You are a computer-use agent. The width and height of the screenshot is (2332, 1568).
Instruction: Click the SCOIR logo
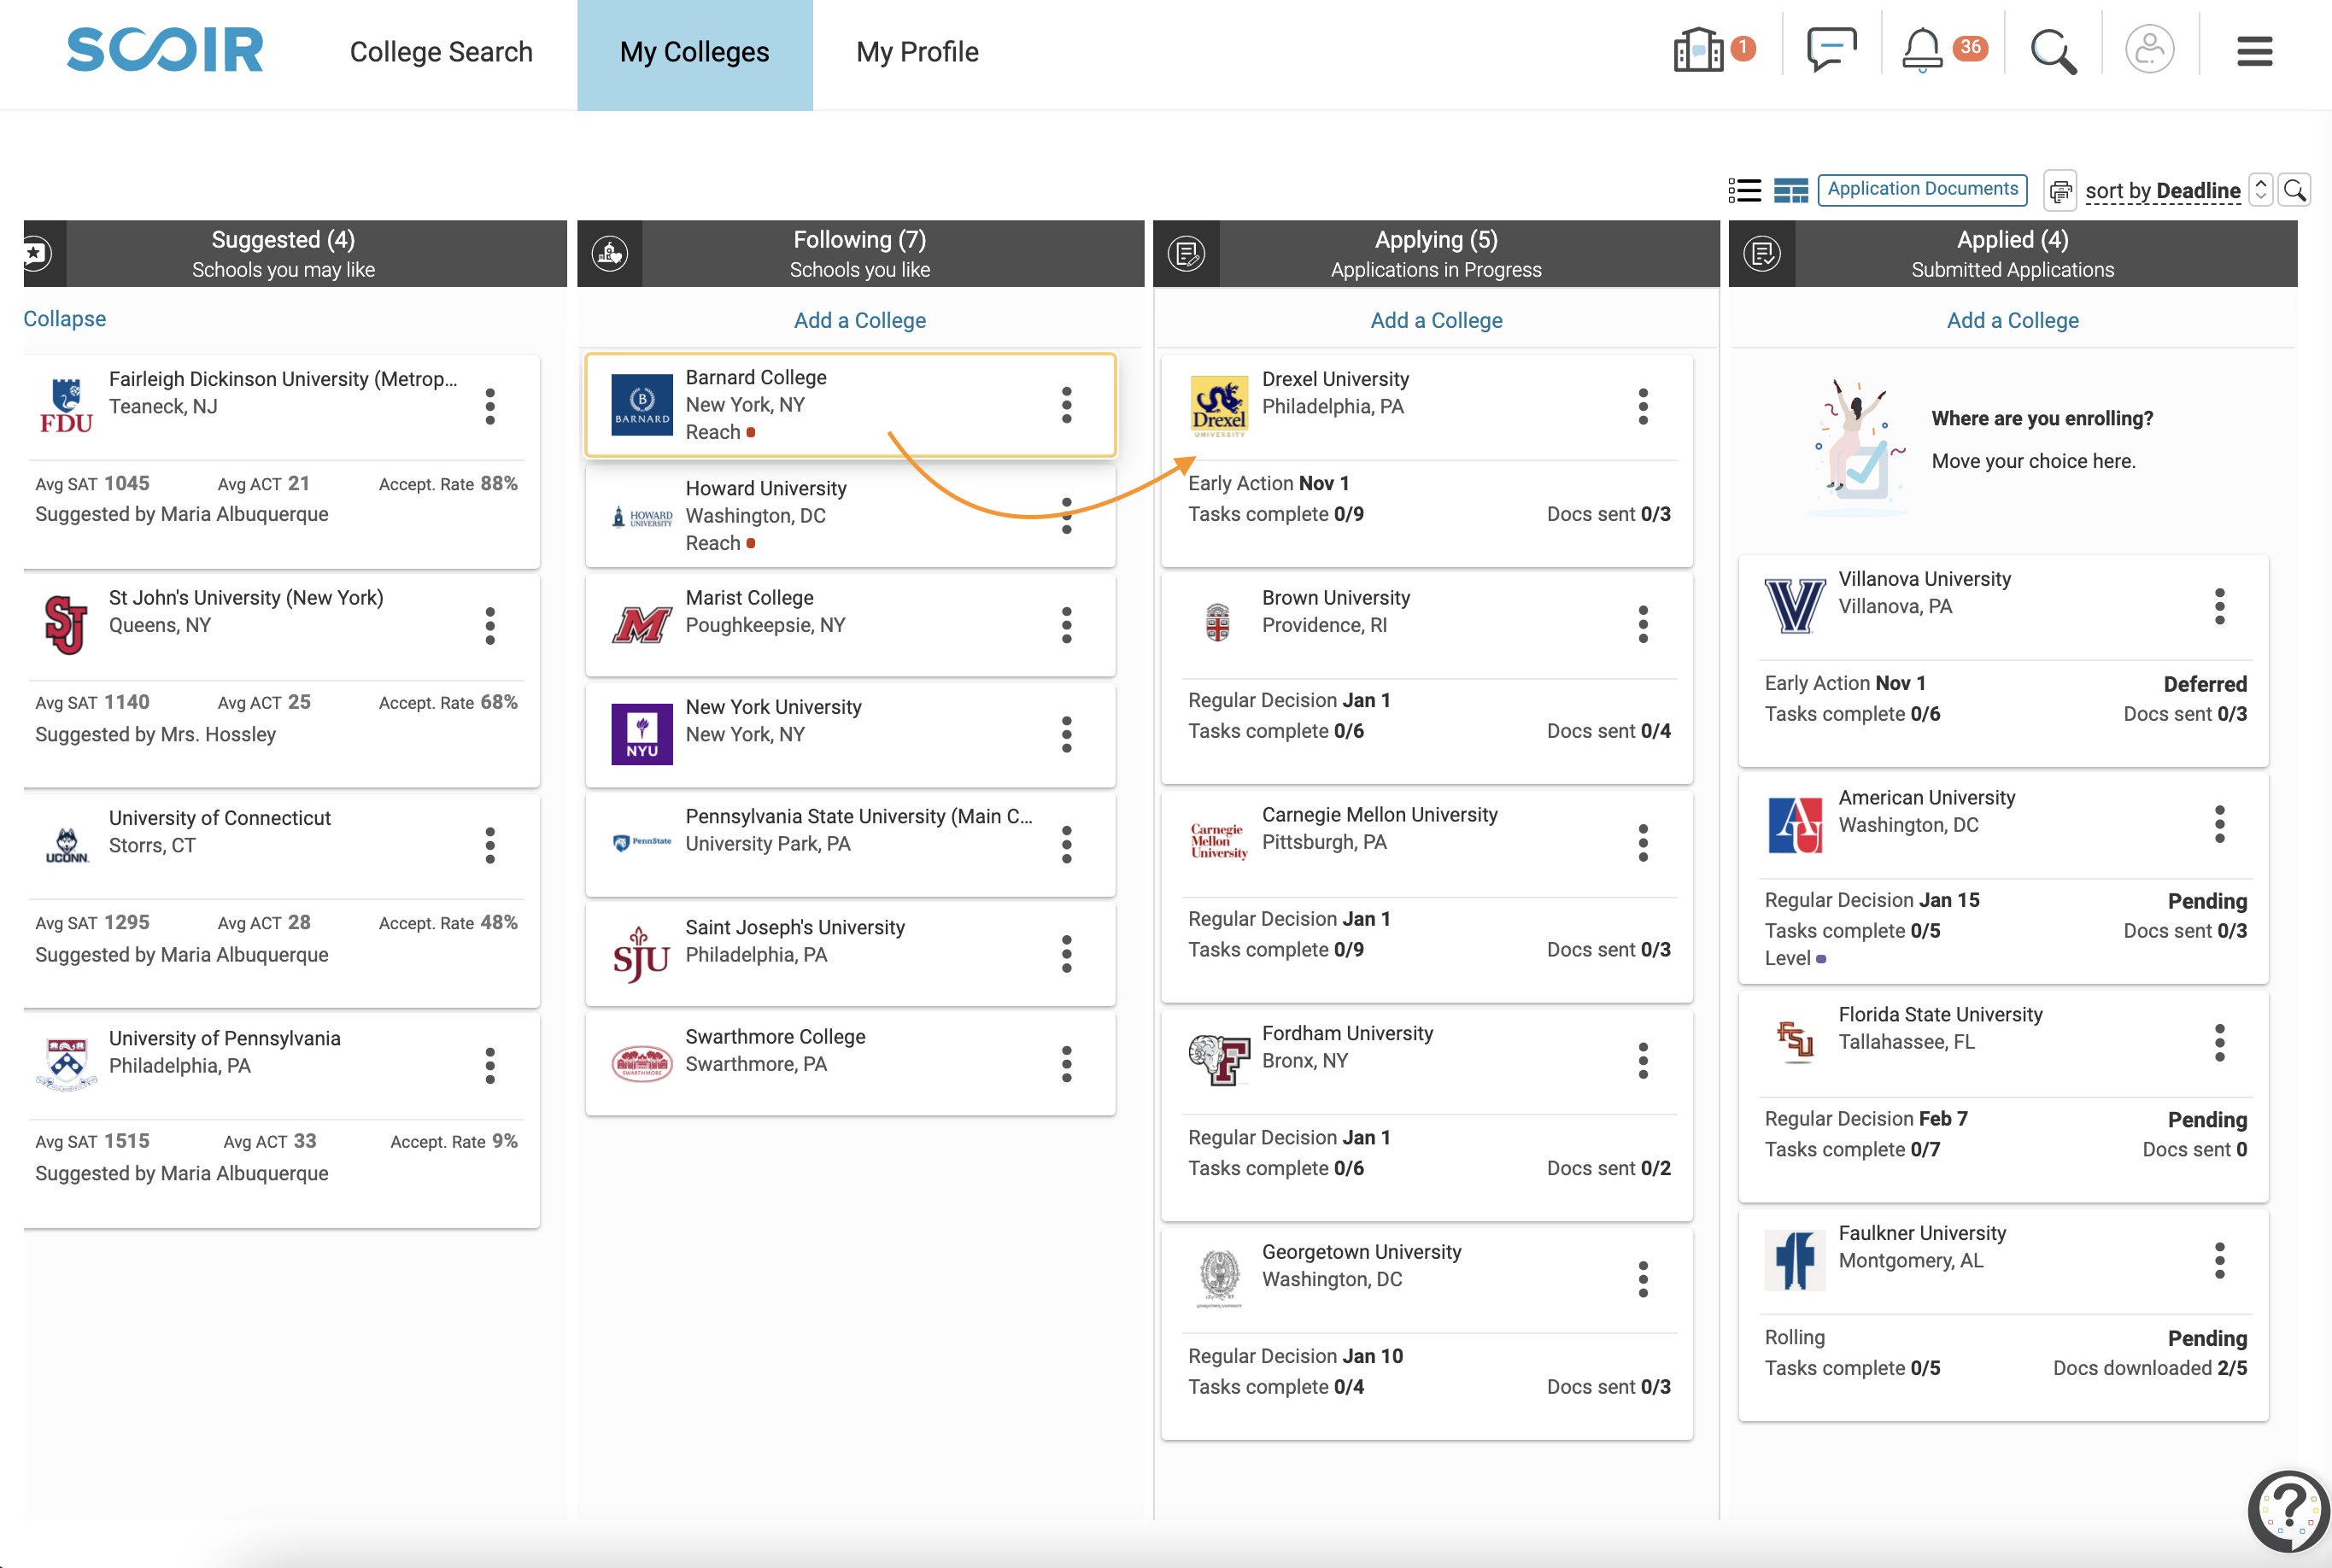(x=165, y=50)
